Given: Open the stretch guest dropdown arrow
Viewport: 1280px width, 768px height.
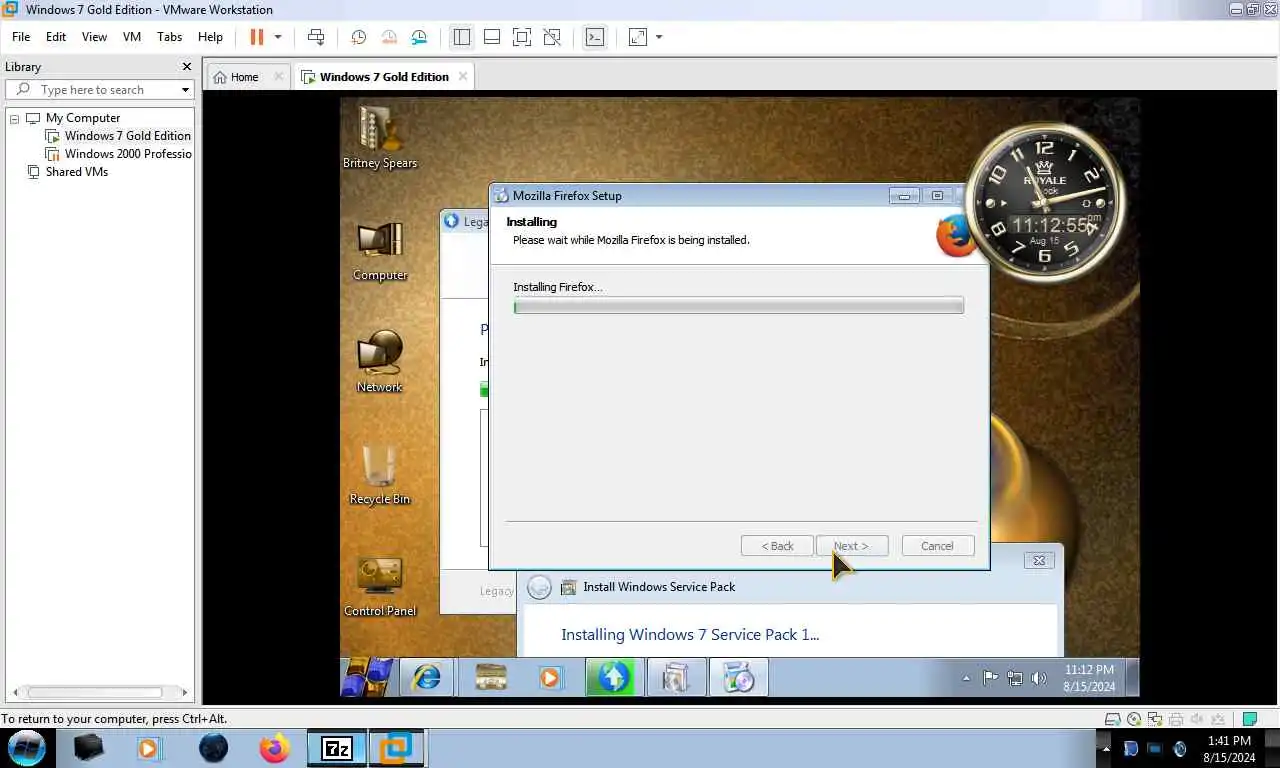Looking at the screenshot, I should click(x=659, y=37).
